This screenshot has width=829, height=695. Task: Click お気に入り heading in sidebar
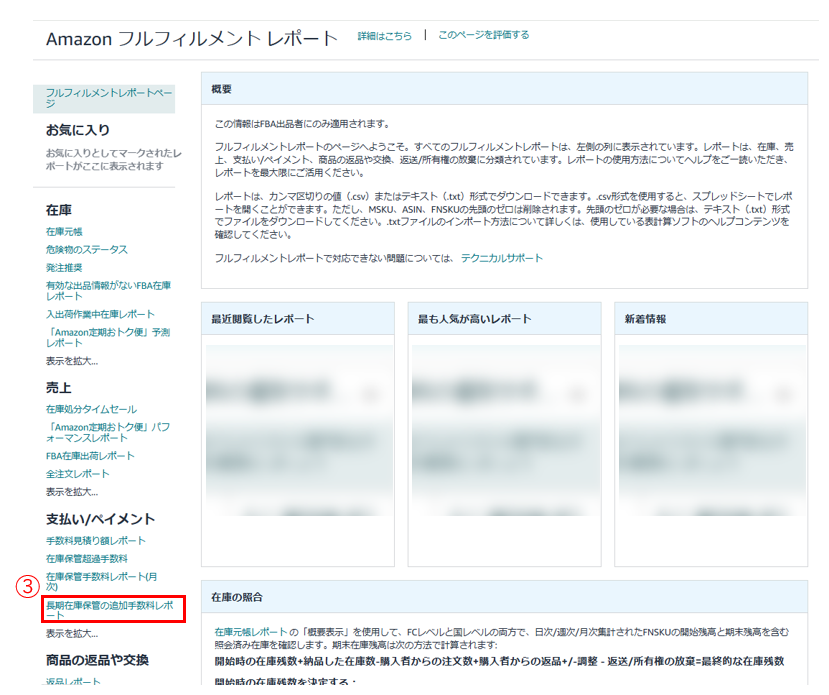pyautogui.click(x=78, y=130)
